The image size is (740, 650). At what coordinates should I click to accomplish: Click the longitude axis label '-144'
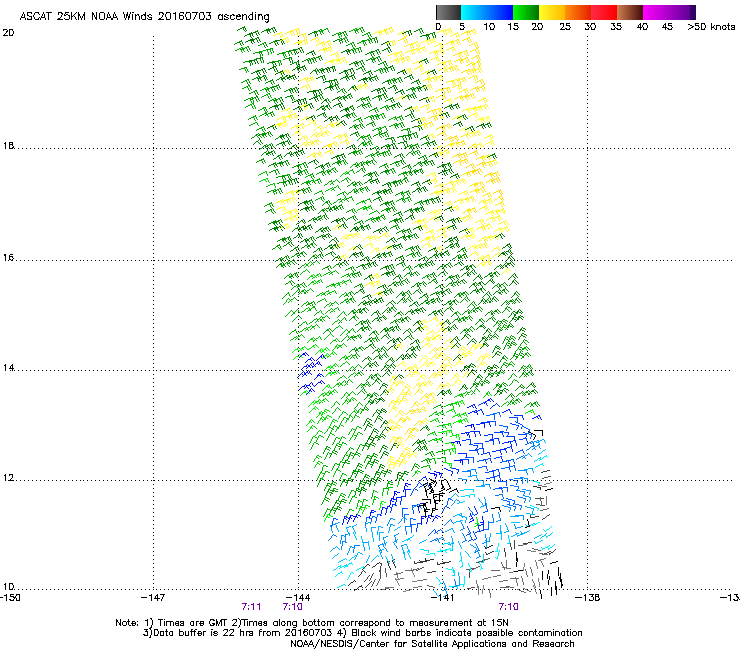(298, 598)
